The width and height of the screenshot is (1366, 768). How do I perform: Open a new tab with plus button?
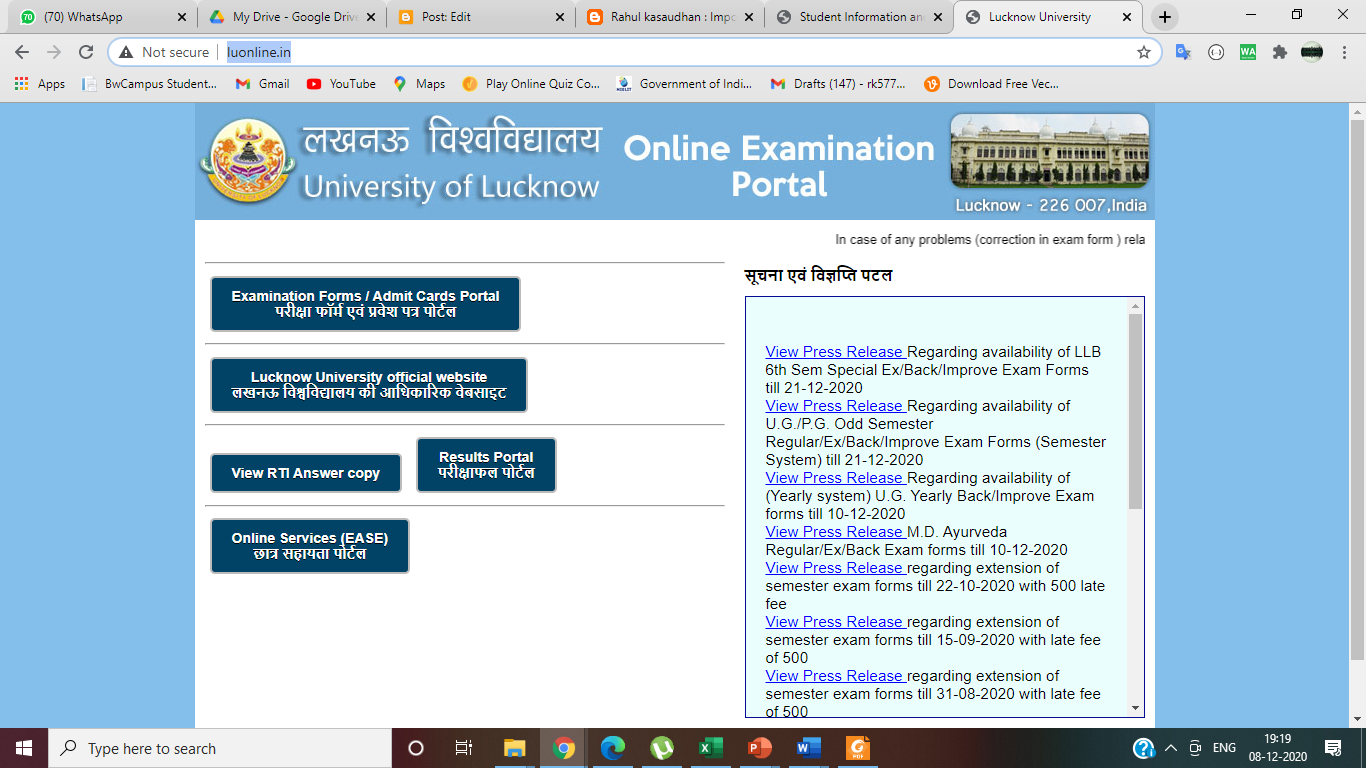(x=1165, y=17)
